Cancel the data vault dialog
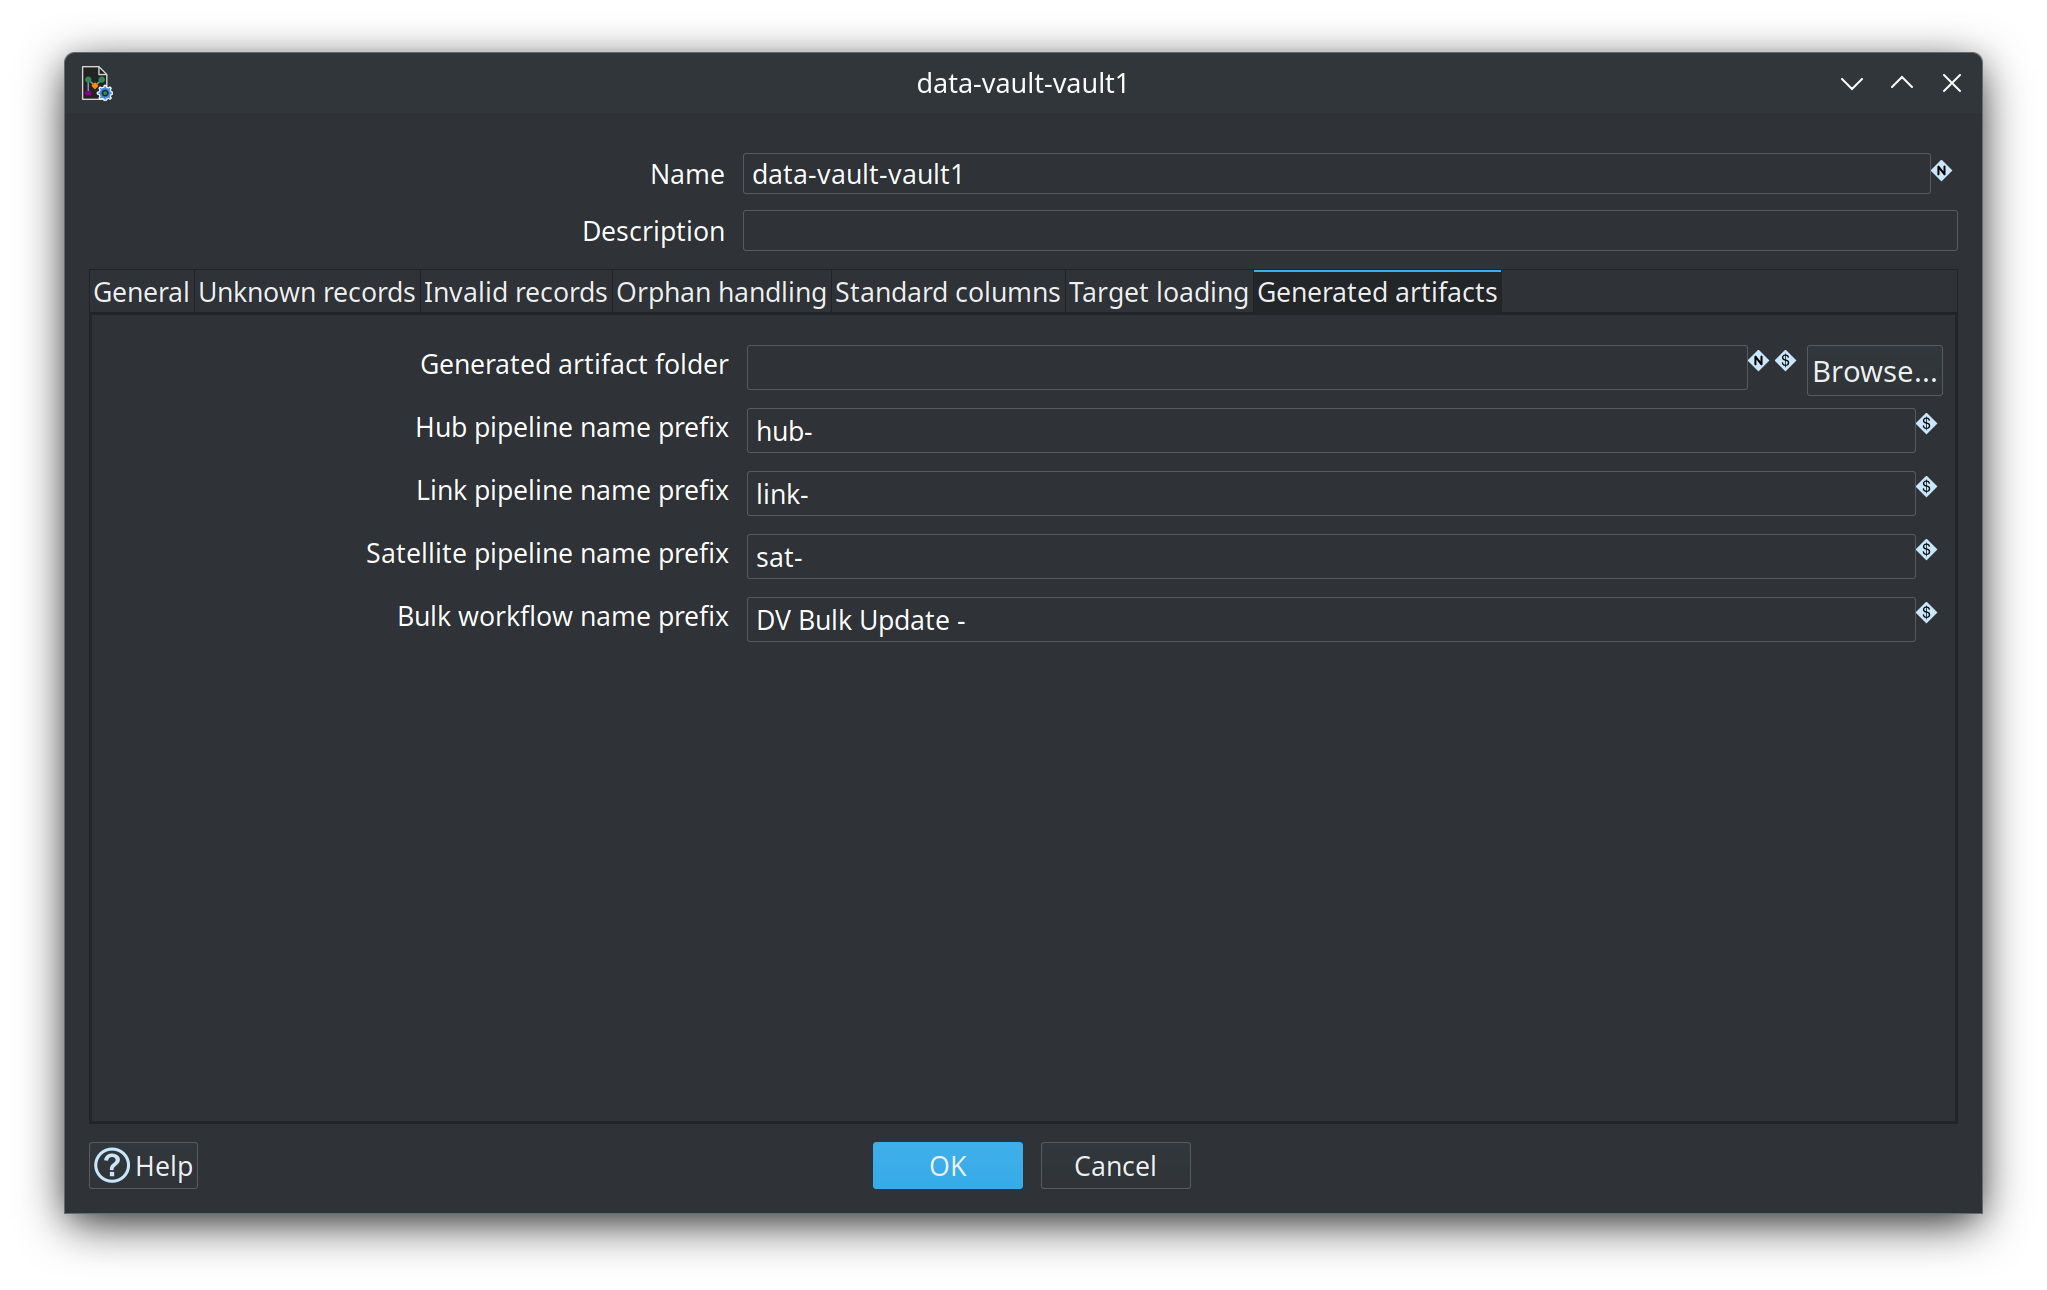 (1115, 1166)
